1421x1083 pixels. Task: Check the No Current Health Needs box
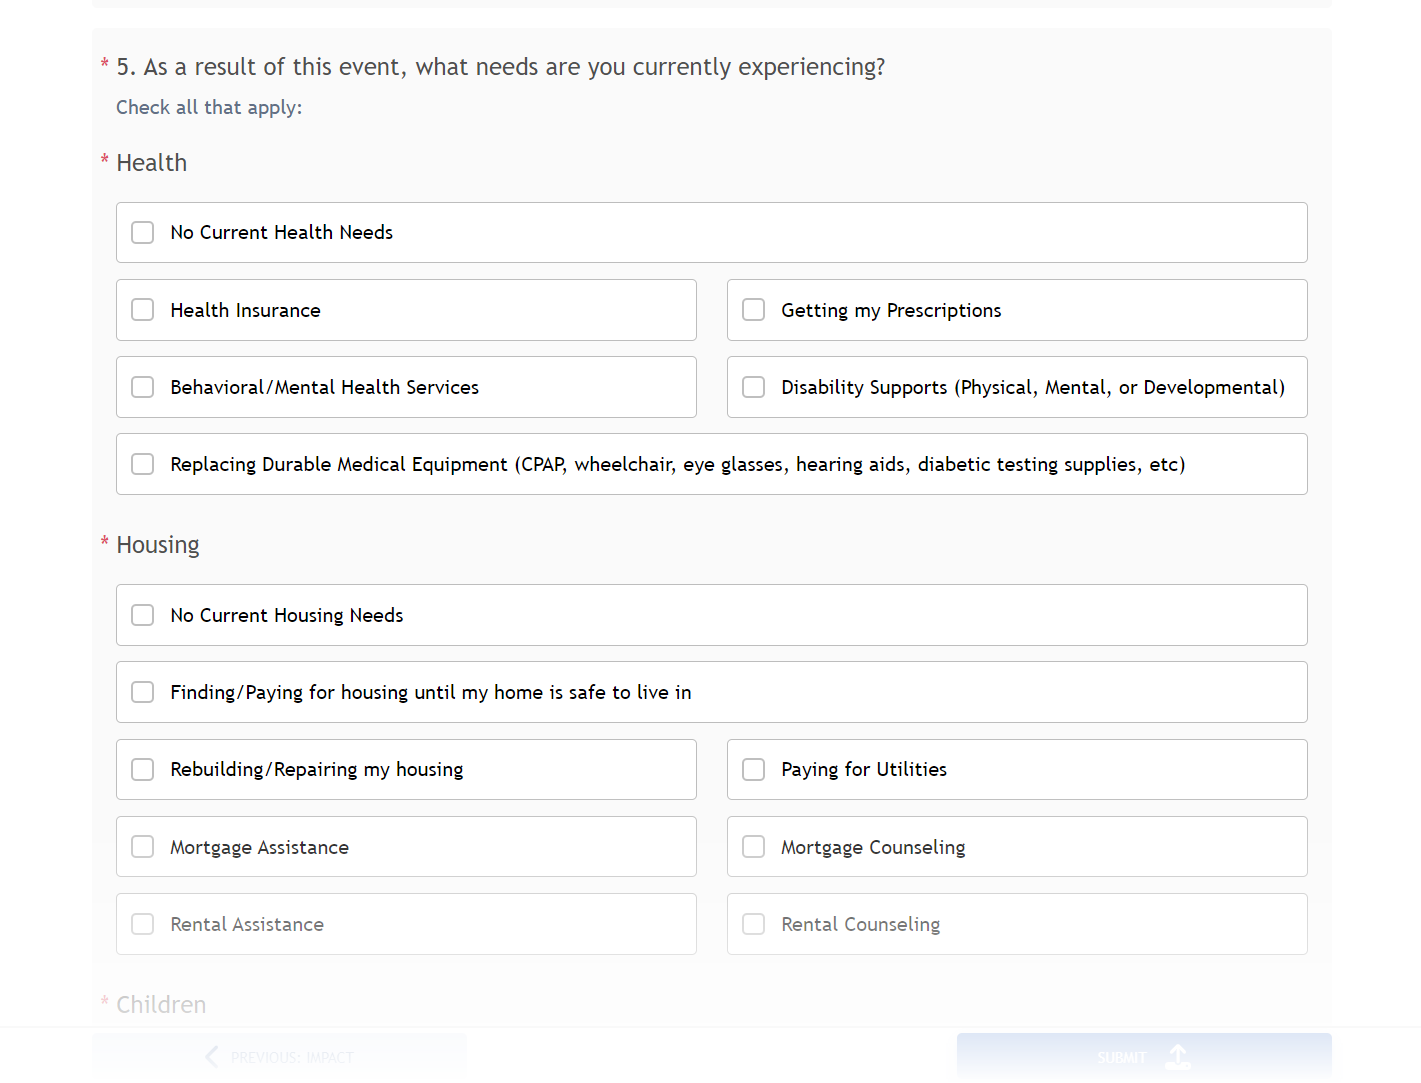click(142, 232)
